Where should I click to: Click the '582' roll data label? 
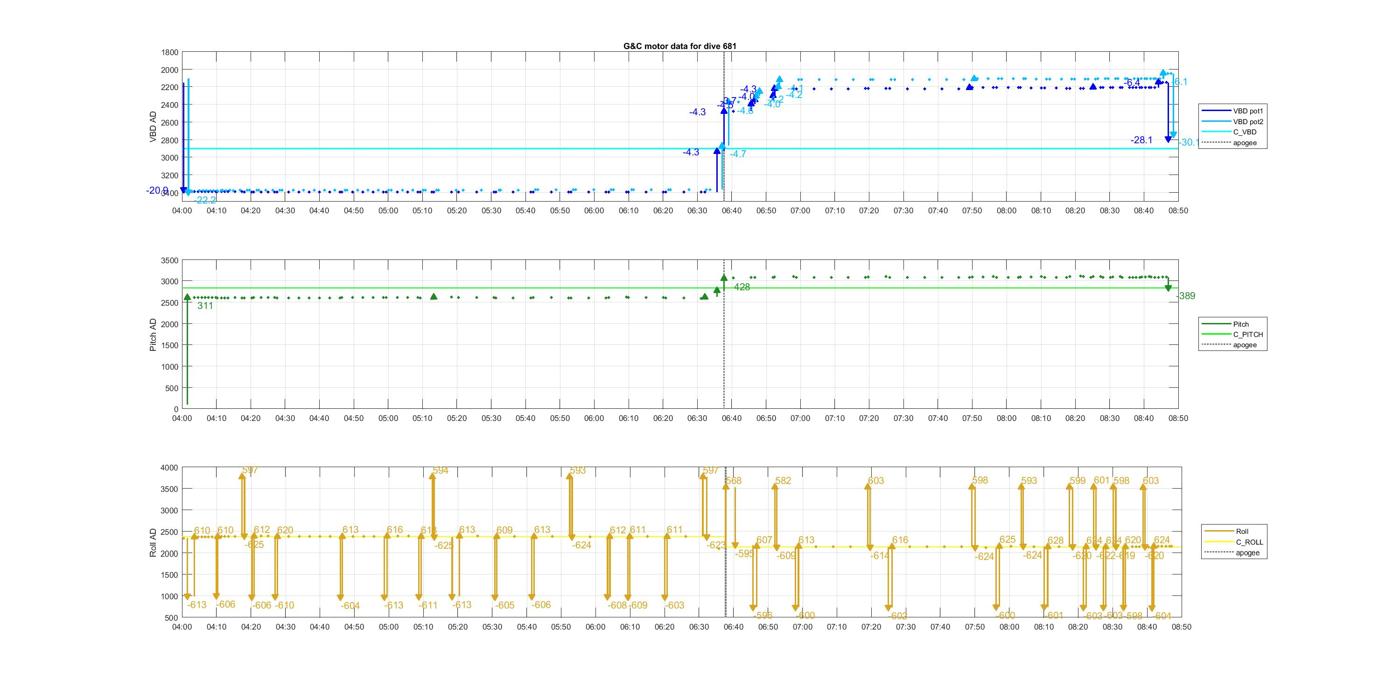[x=783, y=481]
